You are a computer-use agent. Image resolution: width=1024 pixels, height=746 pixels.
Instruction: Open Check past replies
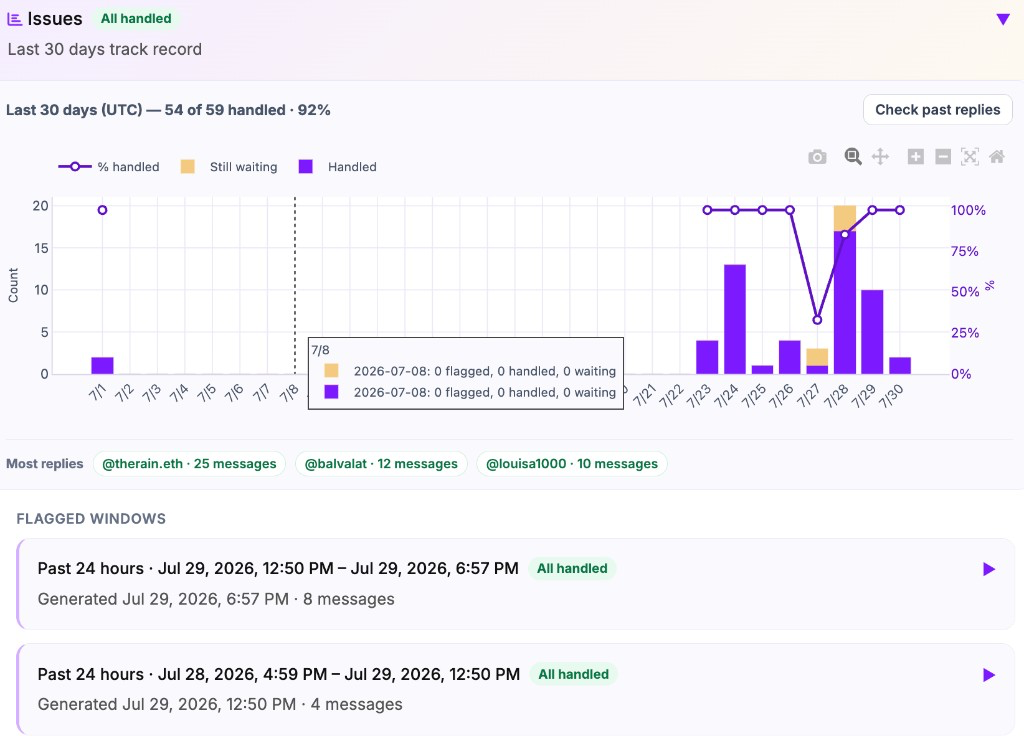(x=938, y=110)
